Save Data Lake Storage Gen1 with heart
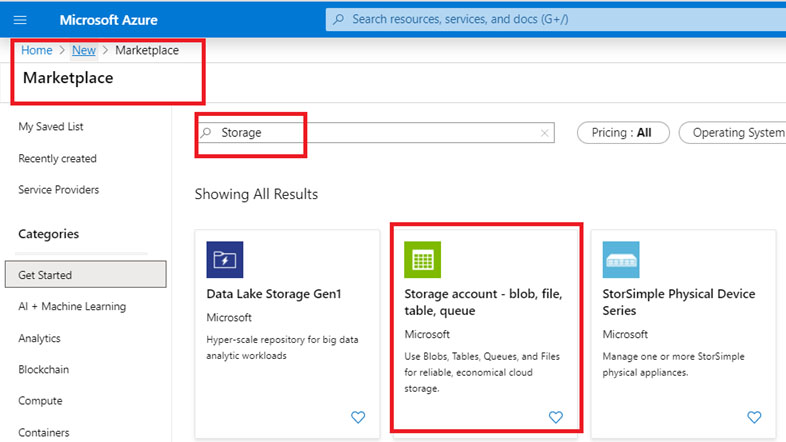The image size is (786, 442). [358, 417]
